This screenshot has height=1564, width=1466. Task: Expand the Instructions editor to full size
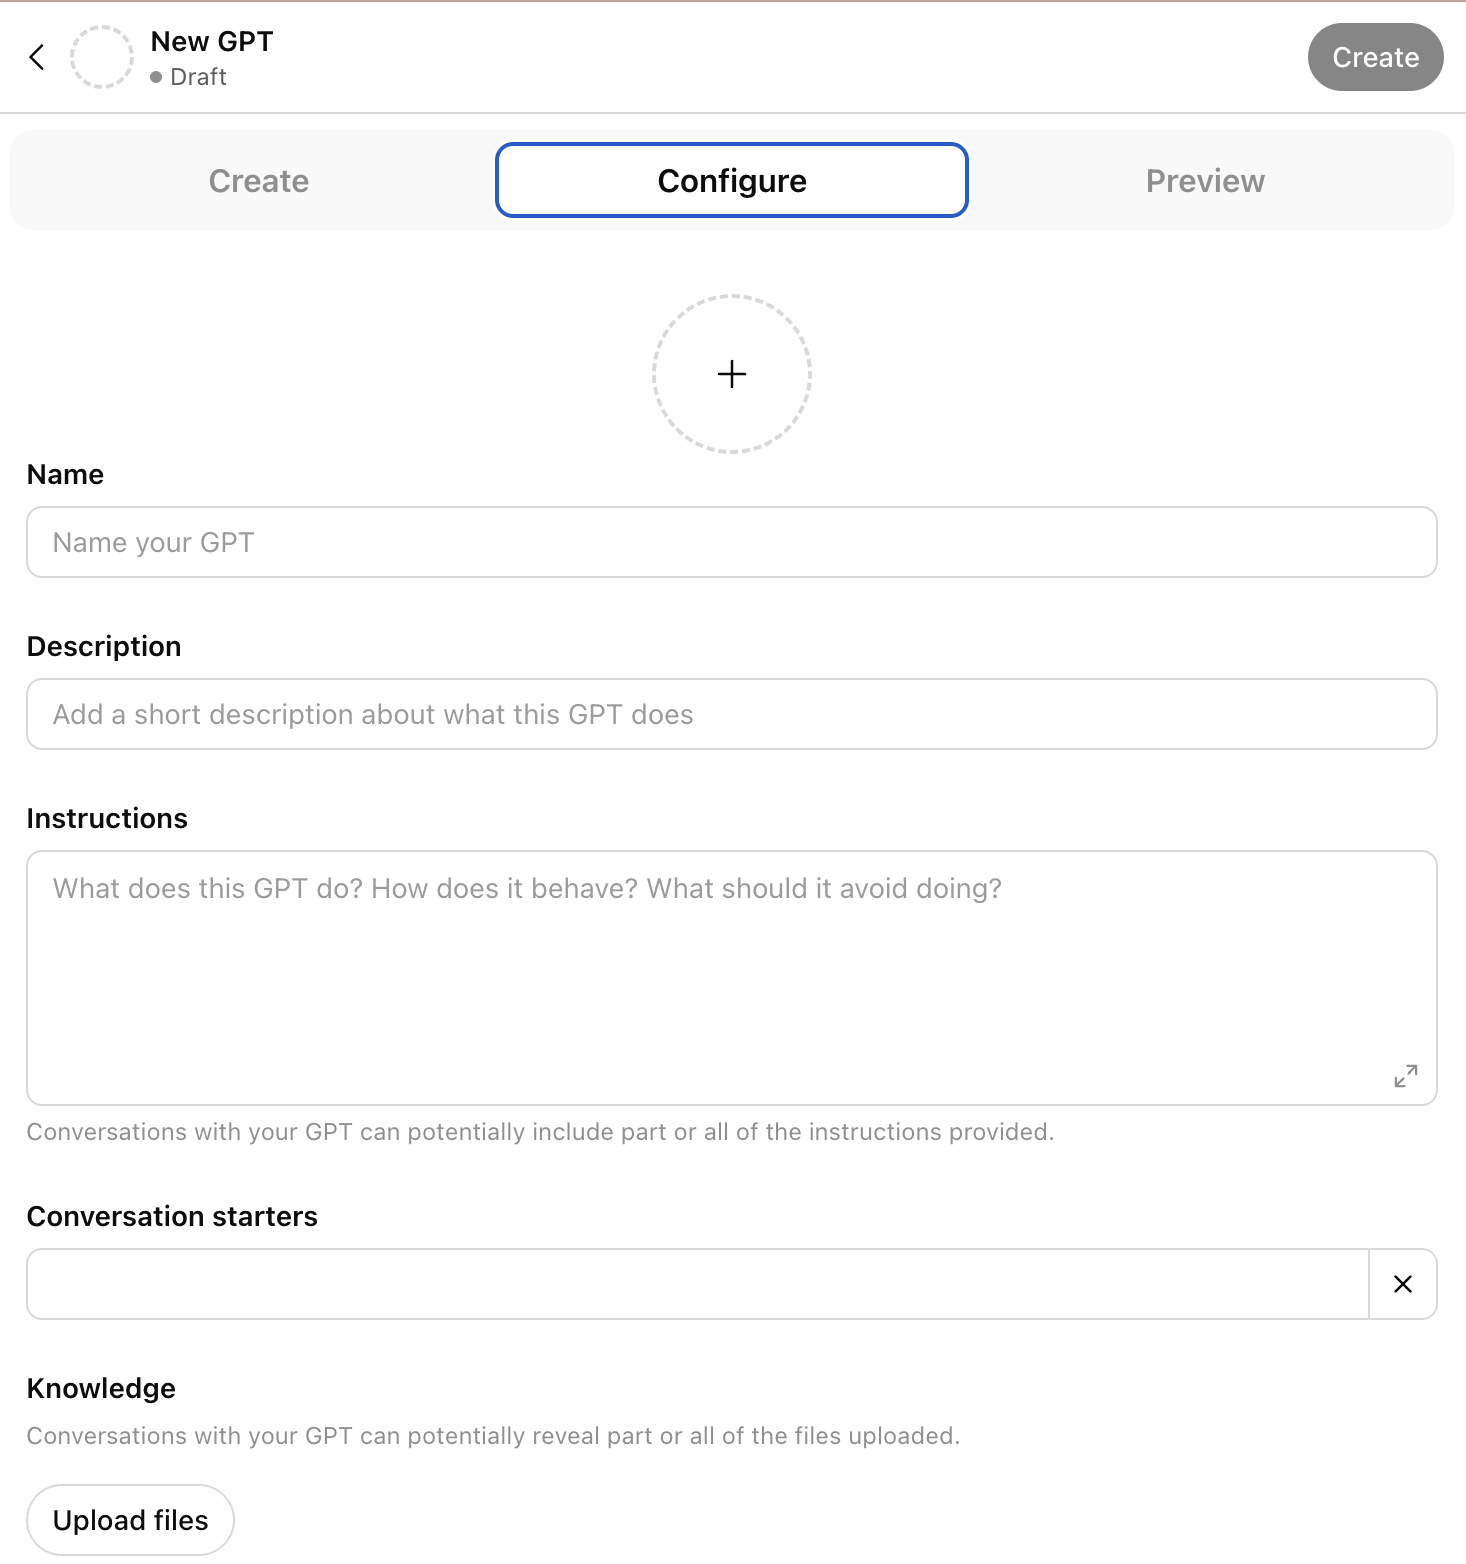coord(1405,1076)
